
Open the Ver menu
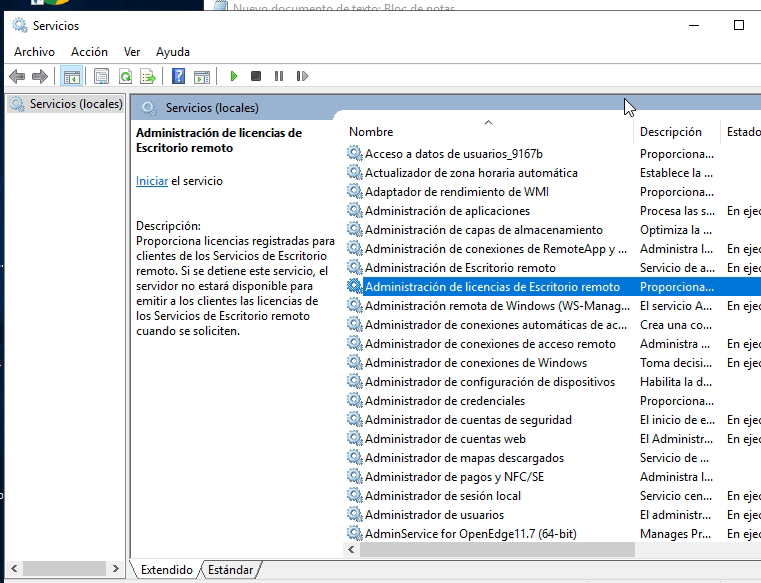pyautogui.click(x=132, y=52)
